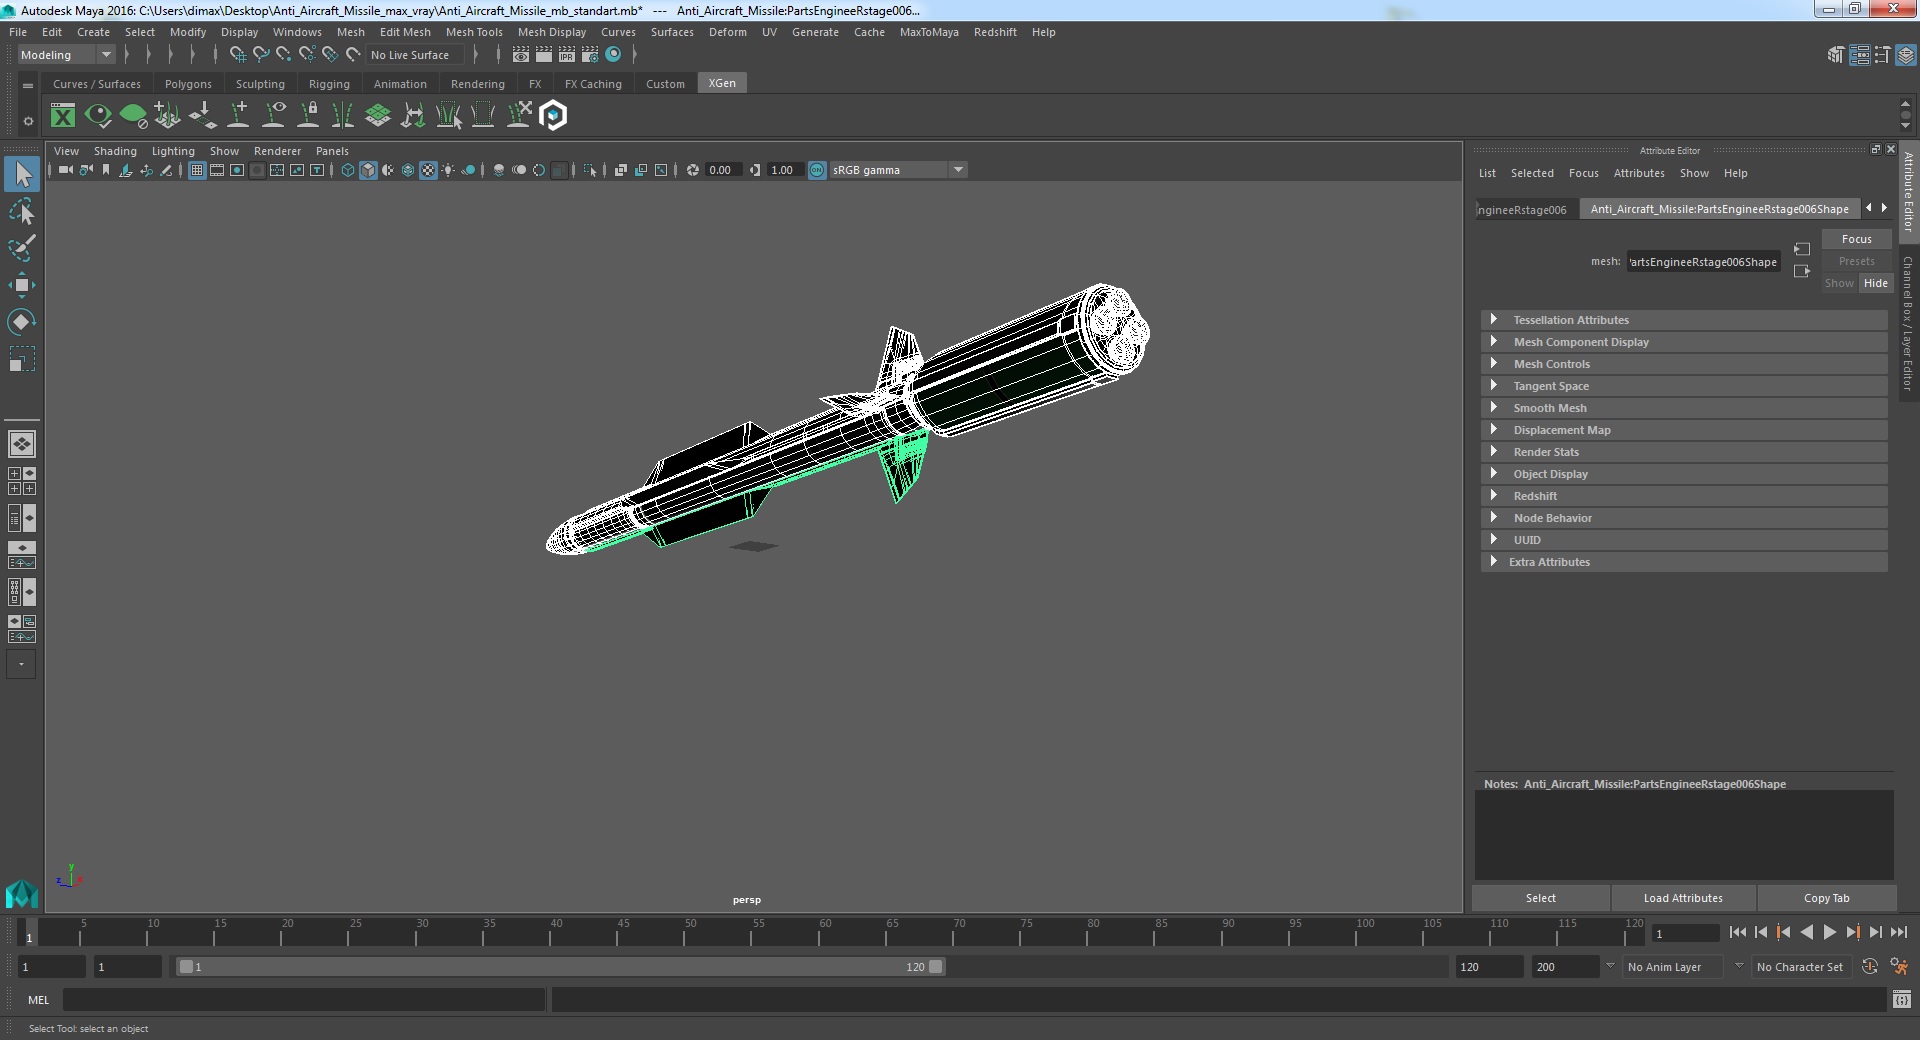Viewport: 1920px width, 1040px height.
Task: Activate the Lasso Select tool
Action: pyautogui.click(x=21, y=212)
